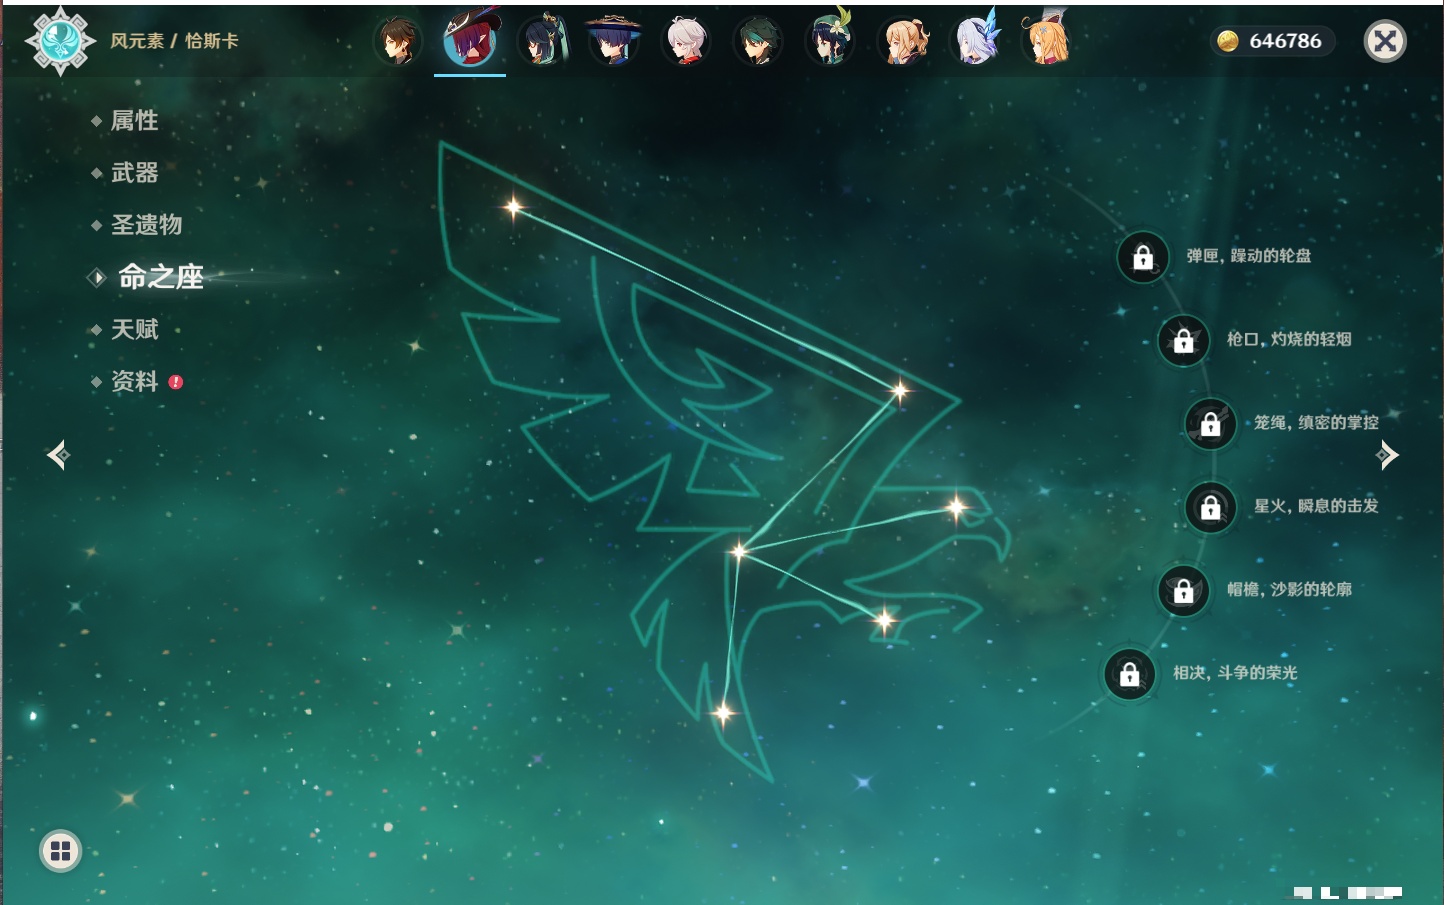
Task: Click locked constellation 星火, 瞬息的击发
Action: (1211, 507)
